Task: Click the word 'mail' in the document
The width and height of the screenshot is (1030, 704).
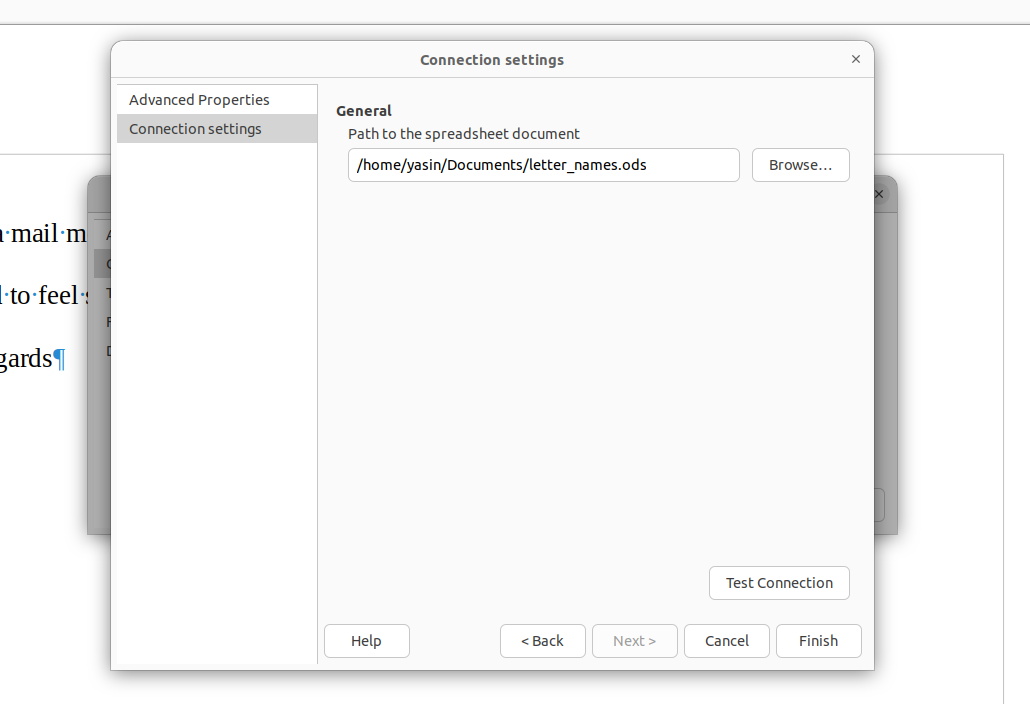Action: 34,235
